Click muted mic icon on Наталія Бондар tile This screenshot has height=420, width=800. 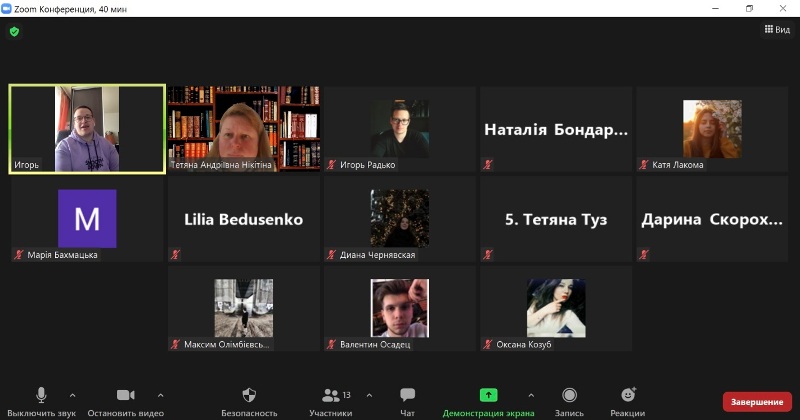[488, 165]
